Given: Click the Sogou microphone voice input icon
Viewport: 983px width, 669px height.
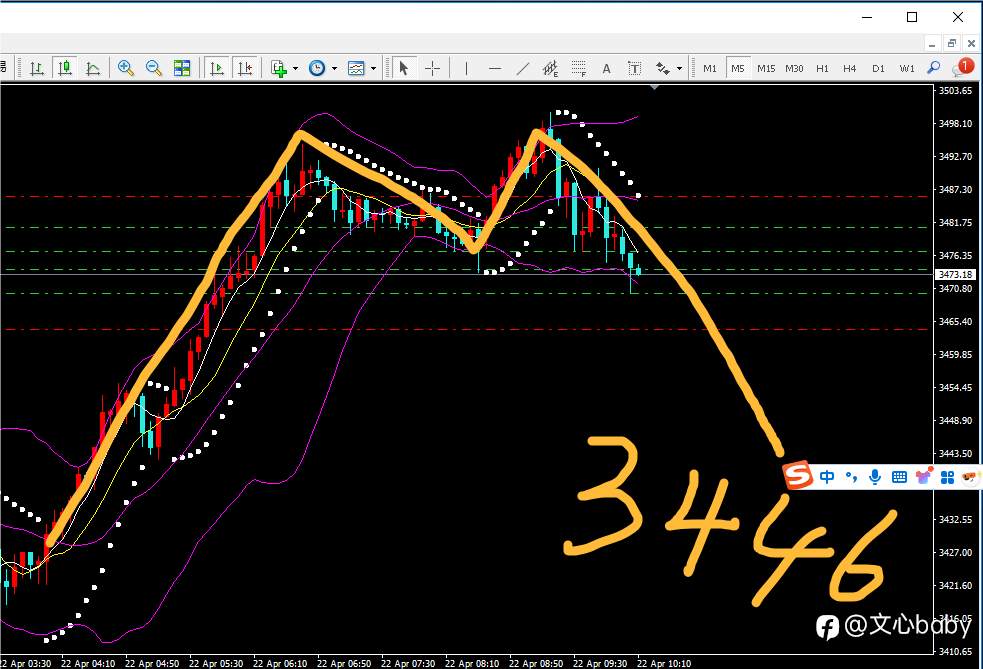Looking at the screenshot, I should (875, 477).
